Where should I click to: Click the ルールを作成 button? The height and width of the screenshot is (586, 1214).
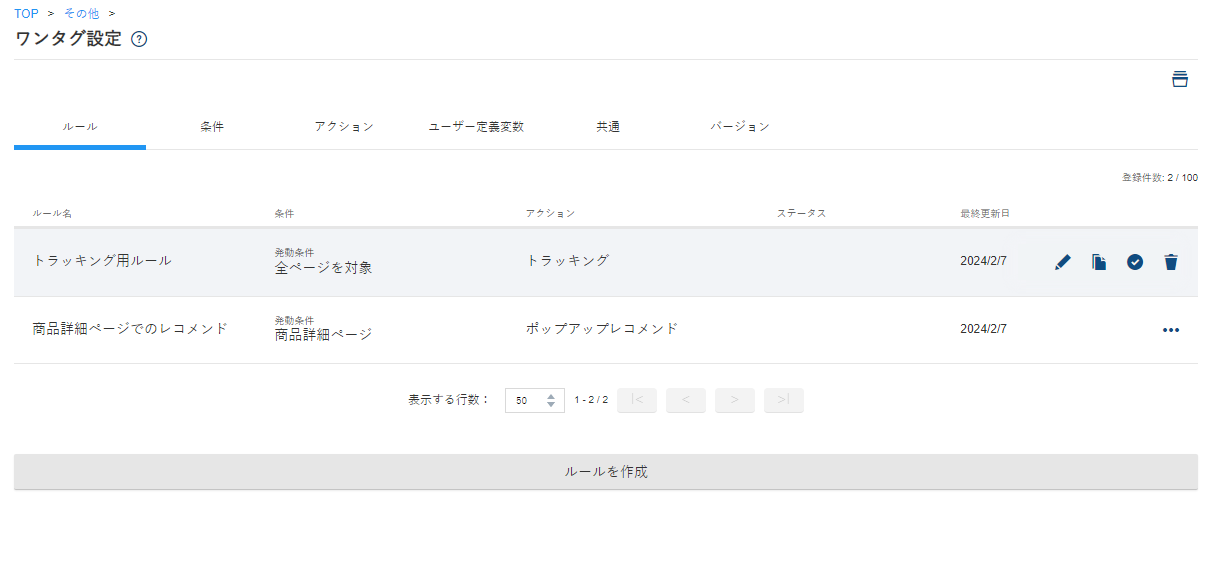point(606,472)
